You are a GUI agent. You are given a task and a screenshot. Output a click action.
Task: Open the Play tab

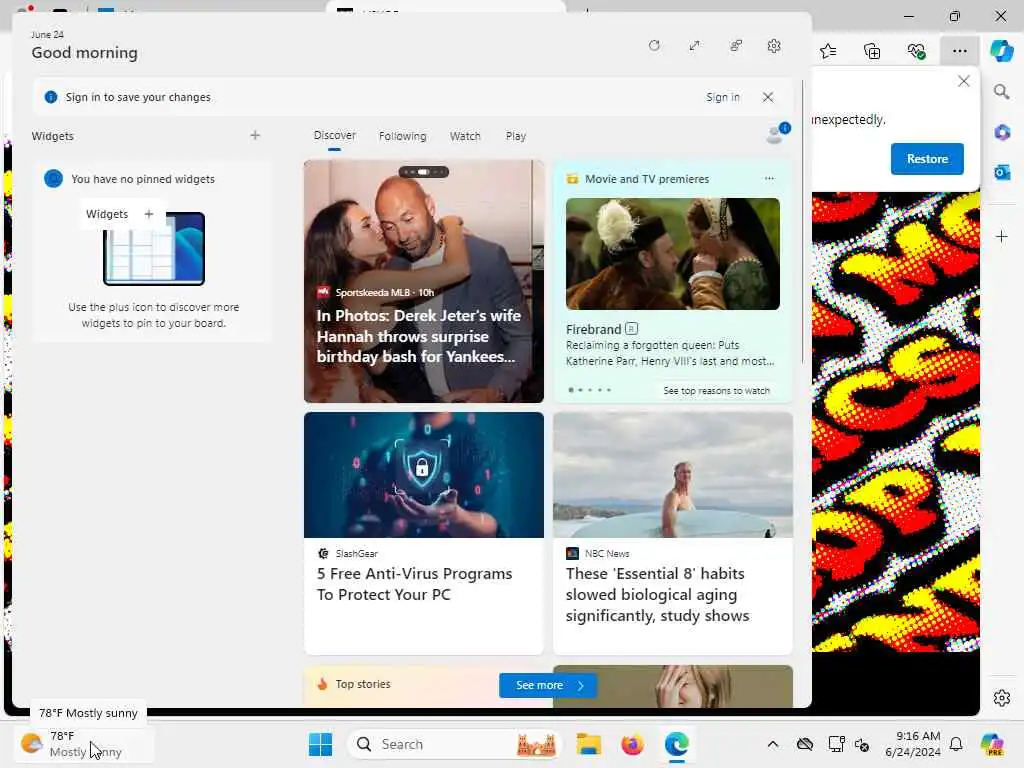pyautogui.click(x=516, y=136)
